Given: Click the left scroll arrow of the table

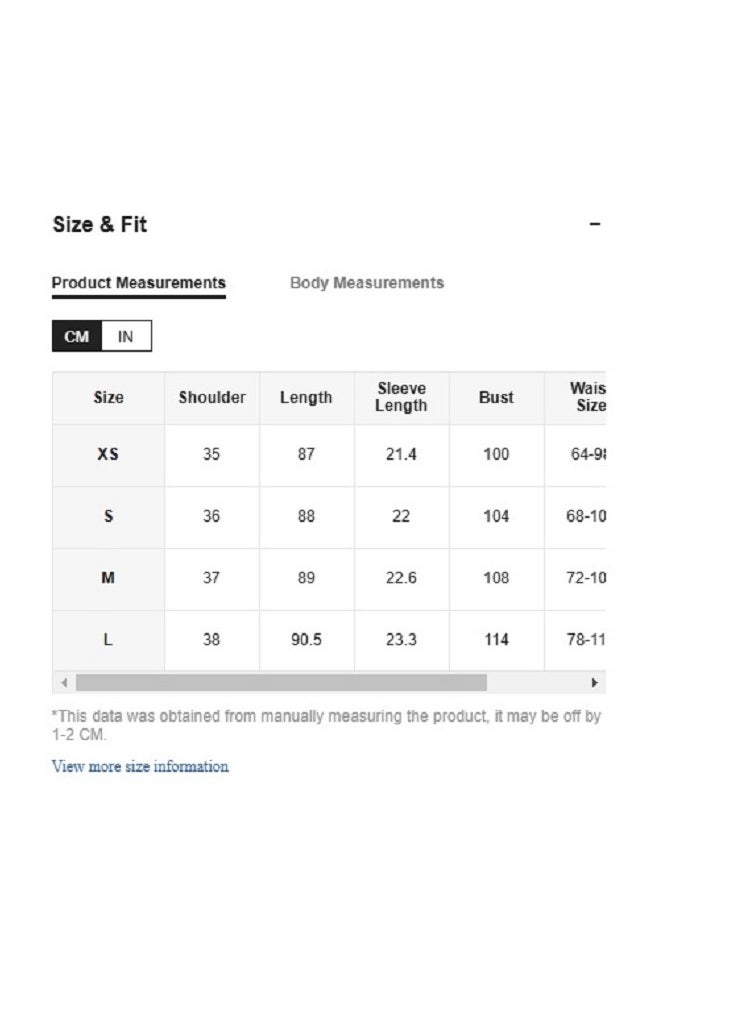Looking at the screenshot, I should point(64,682).
